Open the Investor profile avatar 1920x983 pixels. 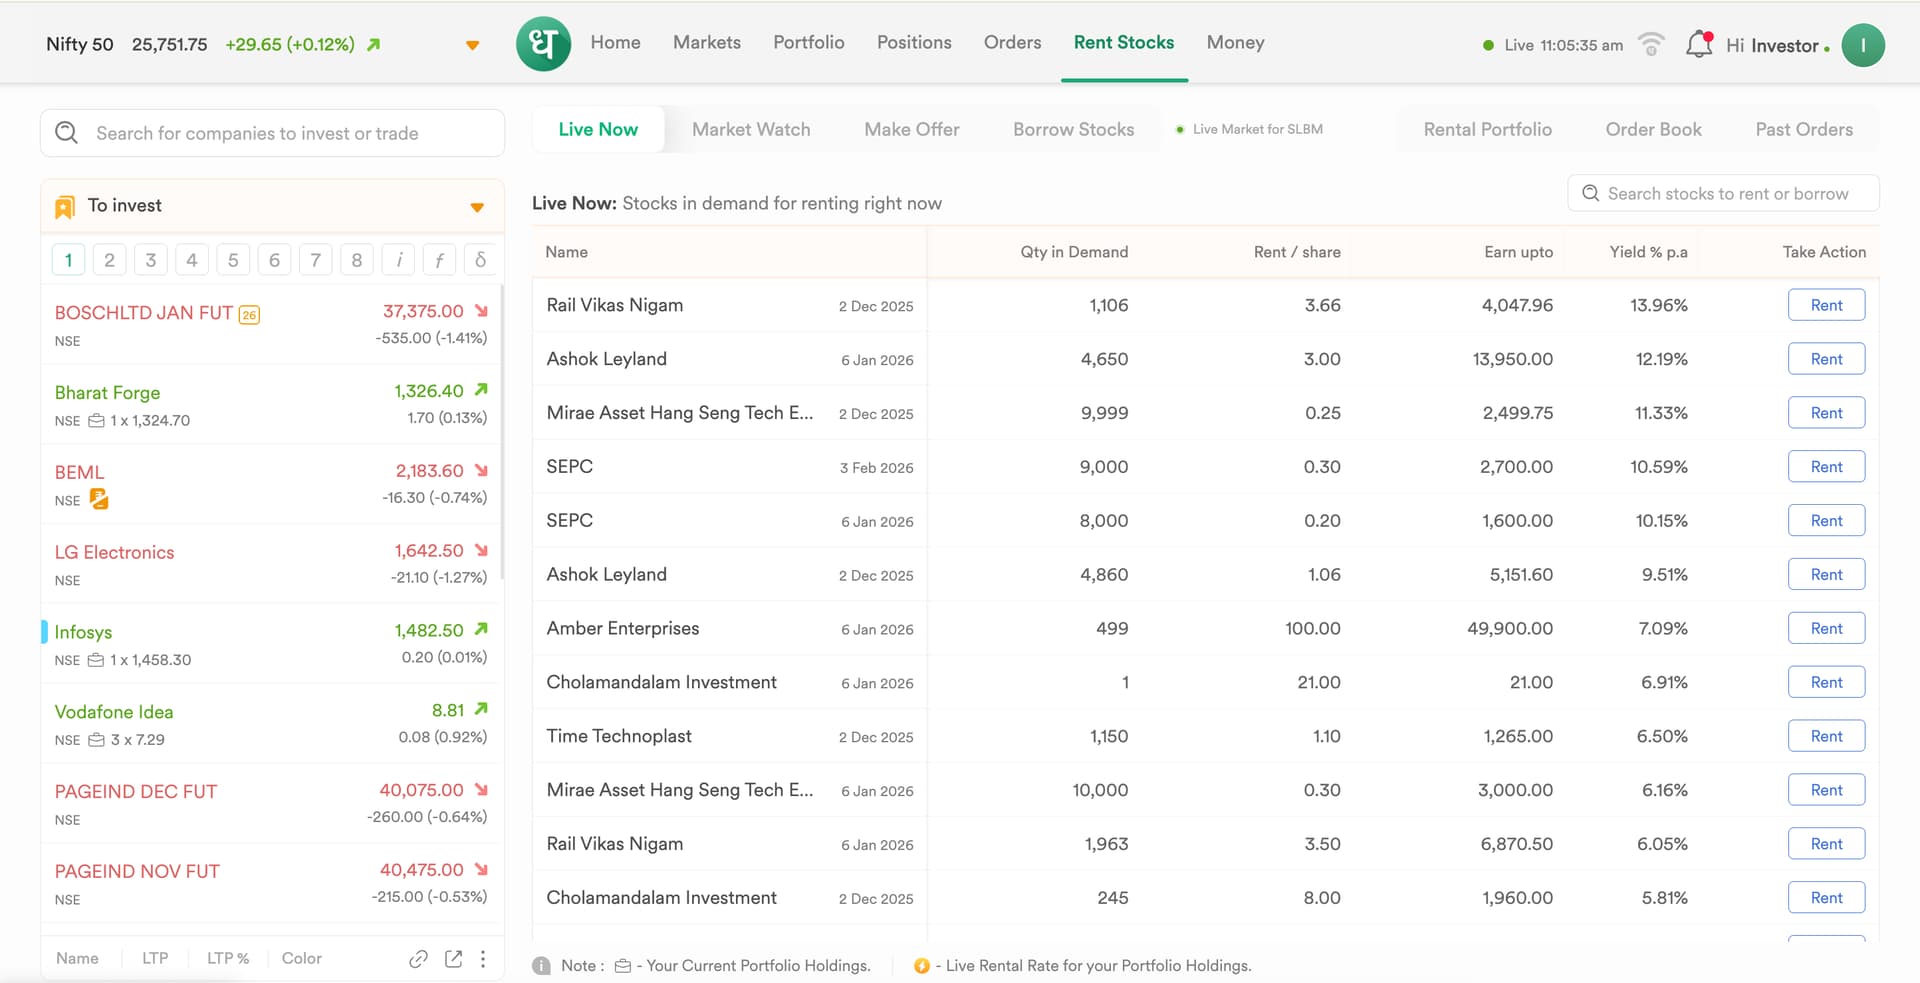(1862, 45)
